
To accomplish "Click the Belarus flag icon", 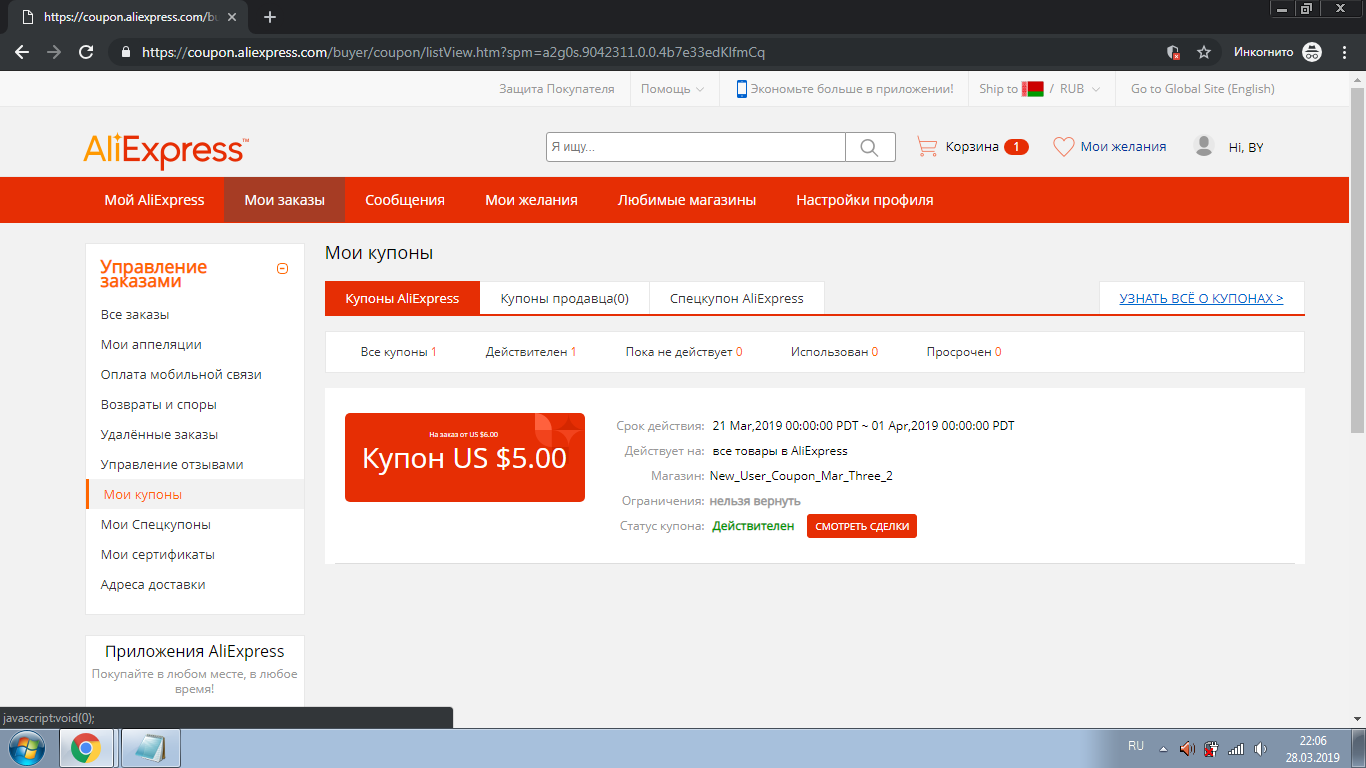I will click(x=1033, y=89).
